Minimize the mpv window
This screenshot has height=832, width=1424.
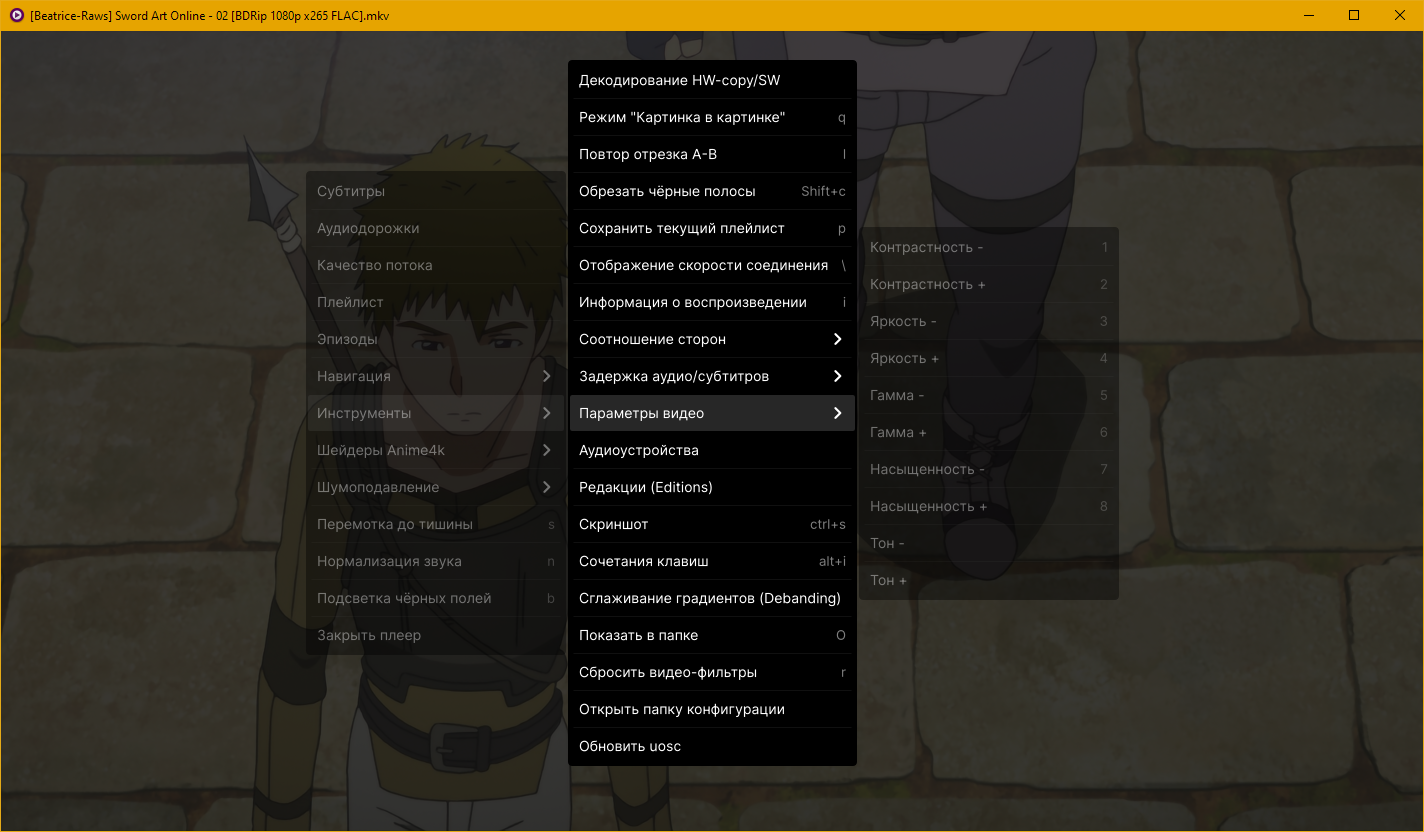(x=1308, y=15)
